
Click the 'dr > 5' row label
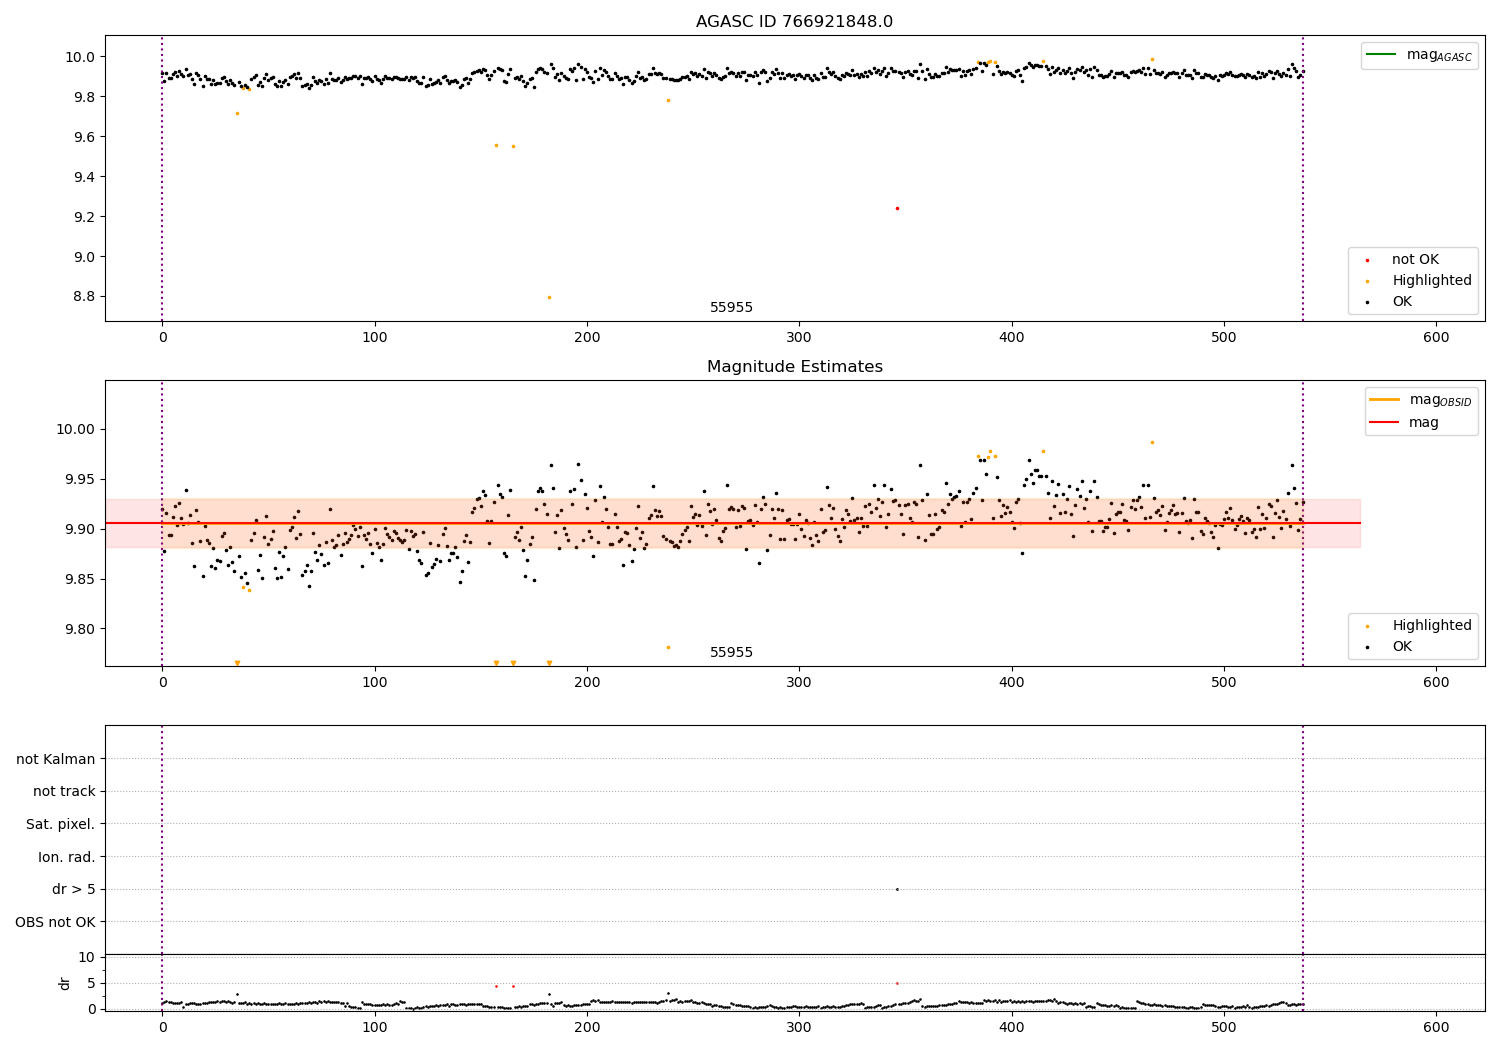click(74, 890)
